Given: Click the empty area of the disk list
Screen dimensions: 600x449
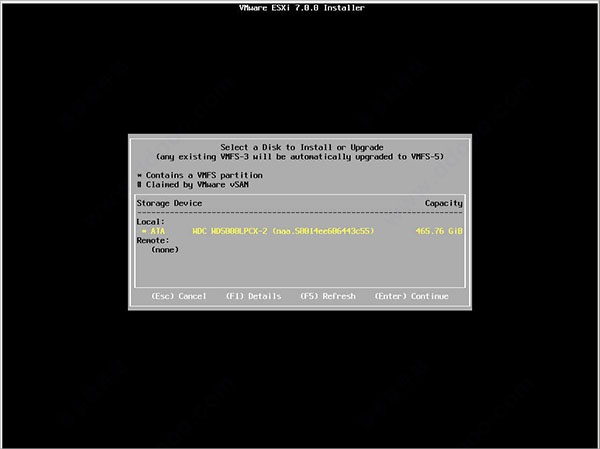Looking at the screenshot, I should pyautogui.click(x=300, y=268).
